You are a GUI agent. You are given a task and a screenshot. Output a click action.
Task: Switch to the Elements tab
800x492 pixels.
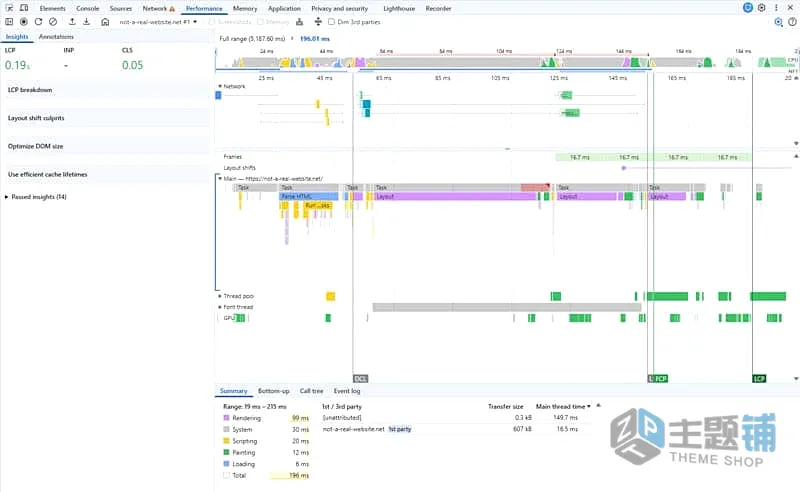click(x=53, y=9)
